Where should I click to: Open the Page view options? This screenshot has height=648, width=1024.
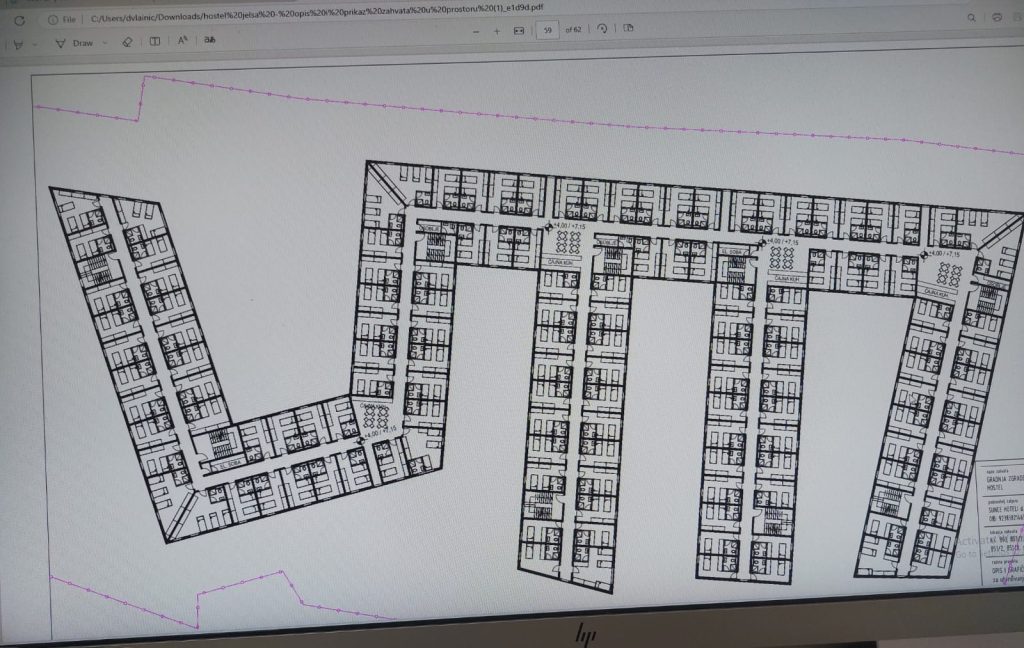click(x=628, y=29)
